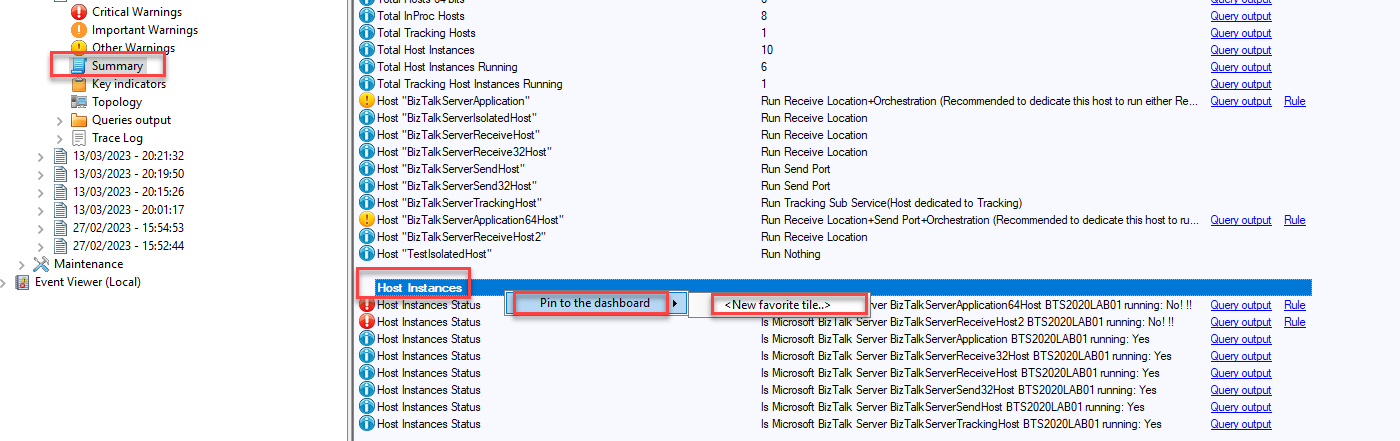Select New favorite tile submenu option
1400x441 pixels.
point(777,305)
